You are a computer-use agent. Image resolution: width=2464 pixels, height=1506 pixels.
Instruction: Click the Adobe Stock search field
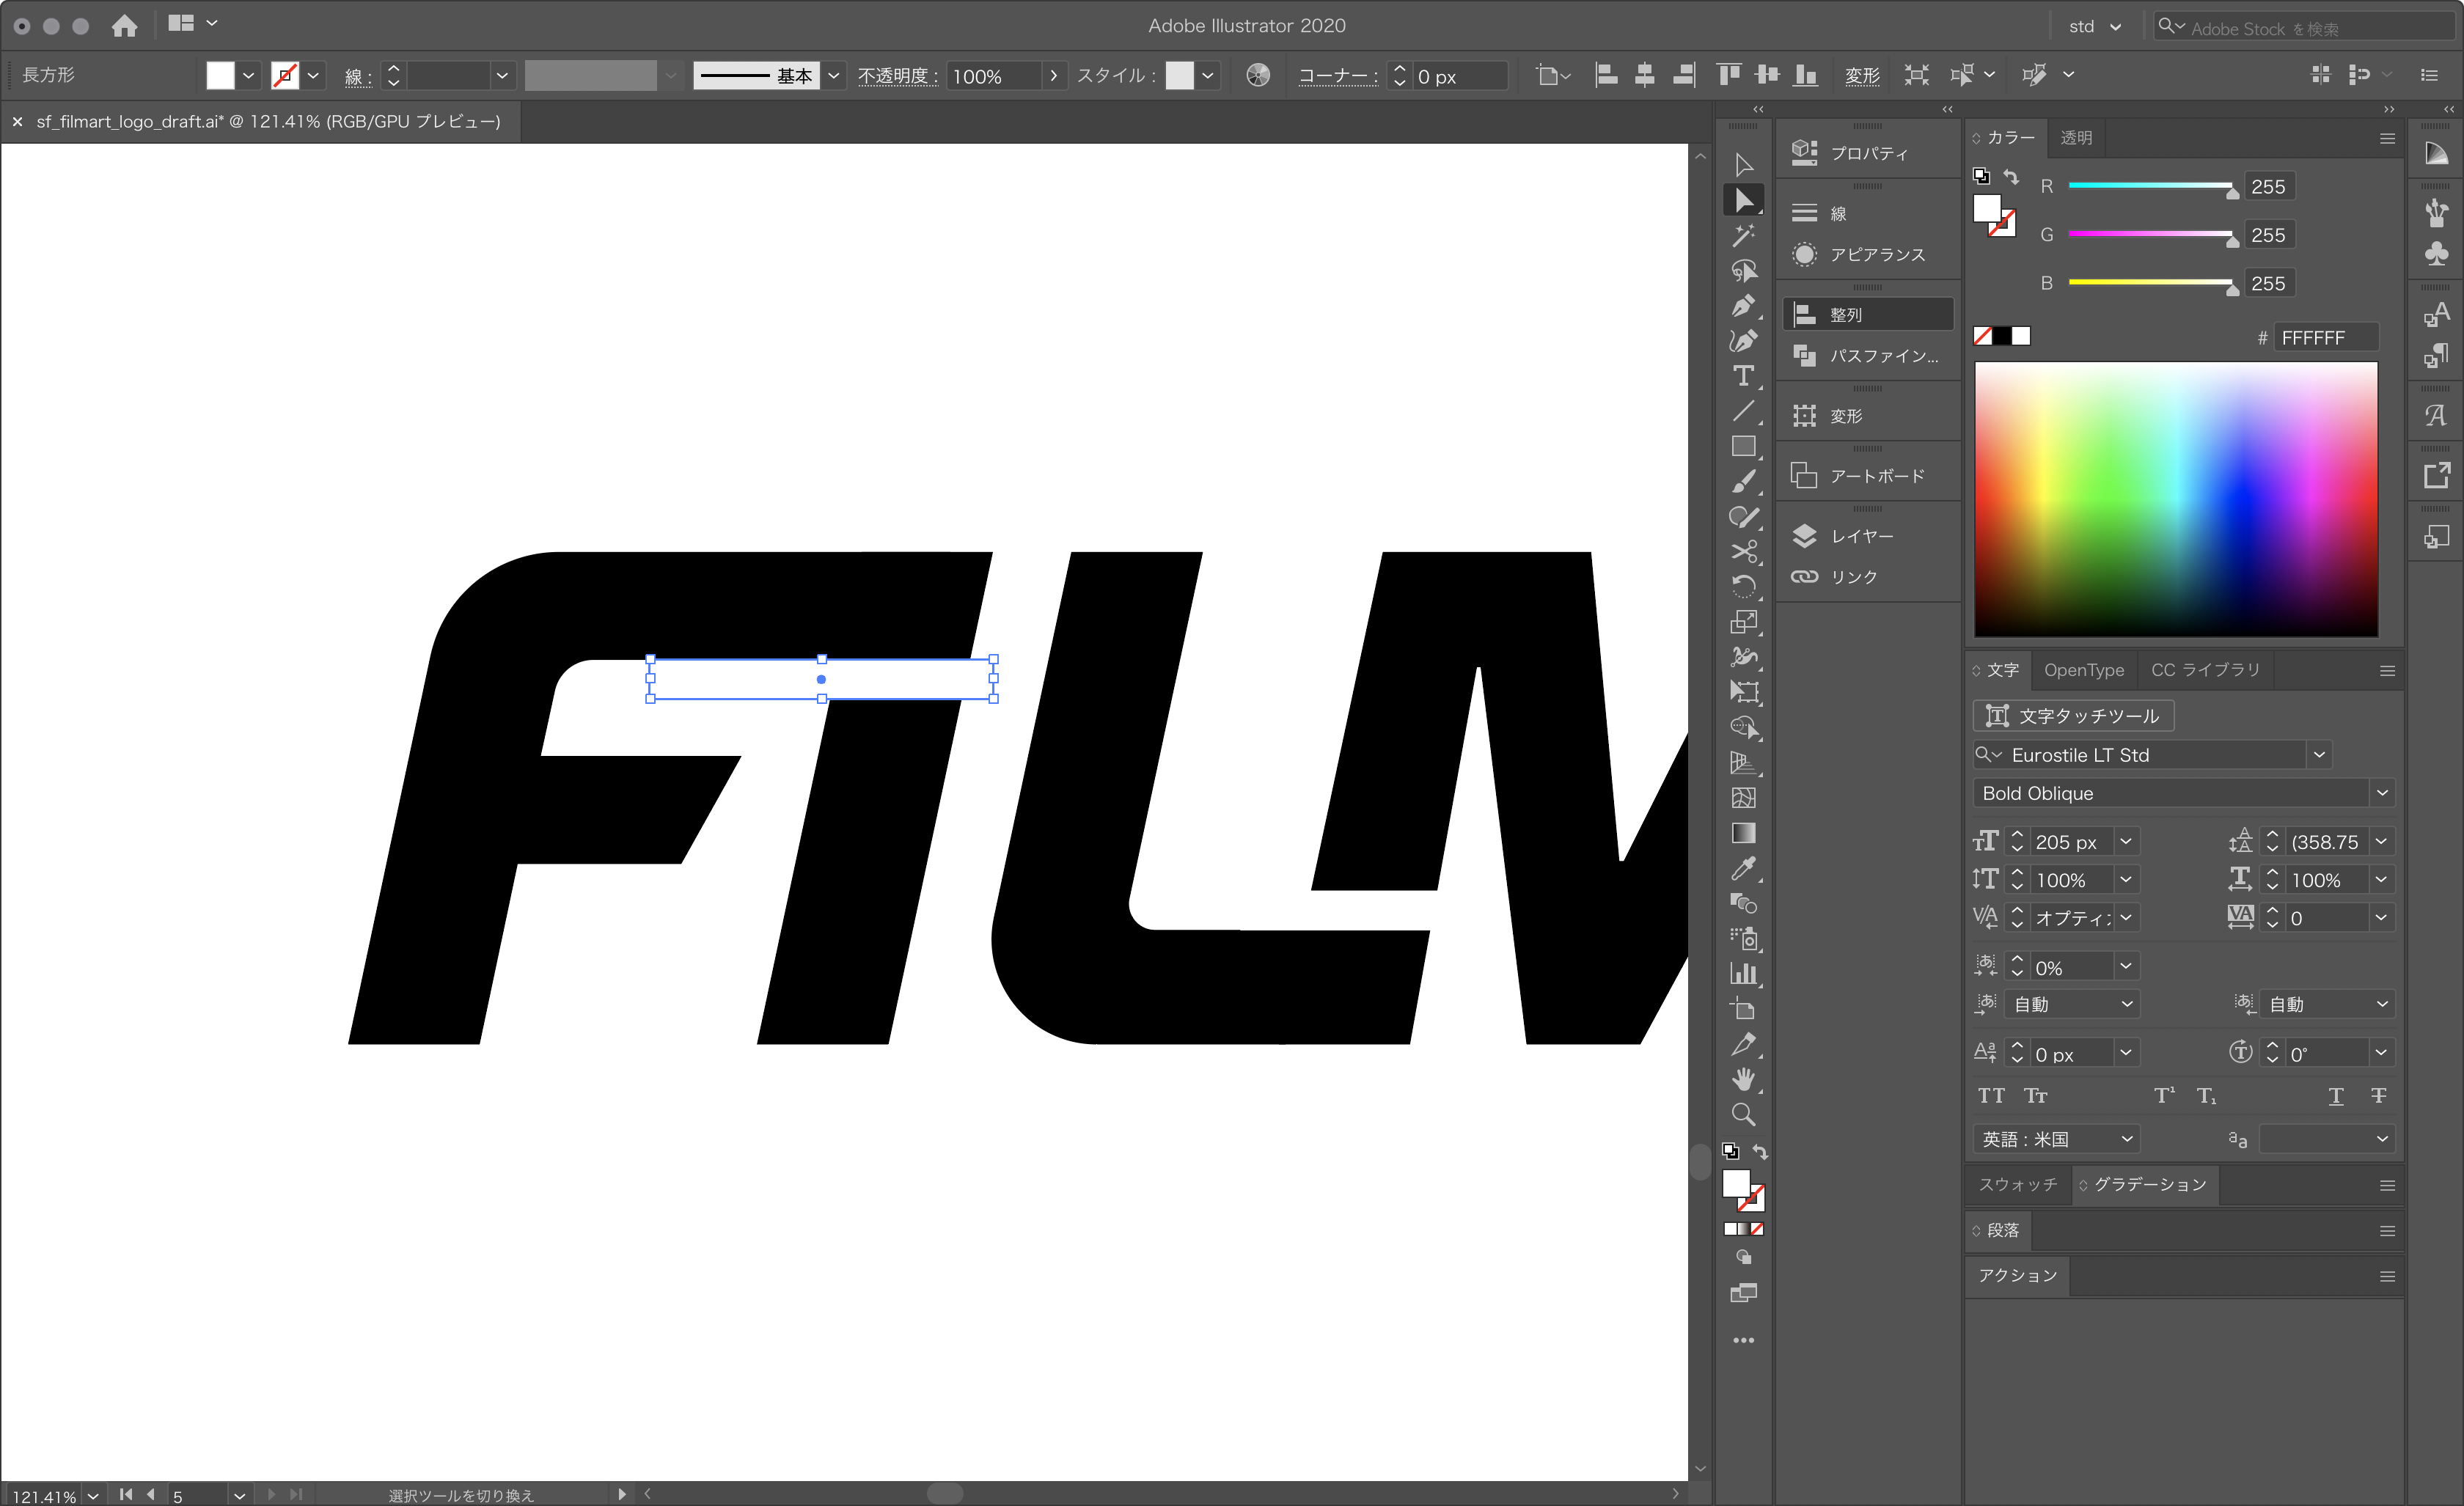pos(2304,28)
